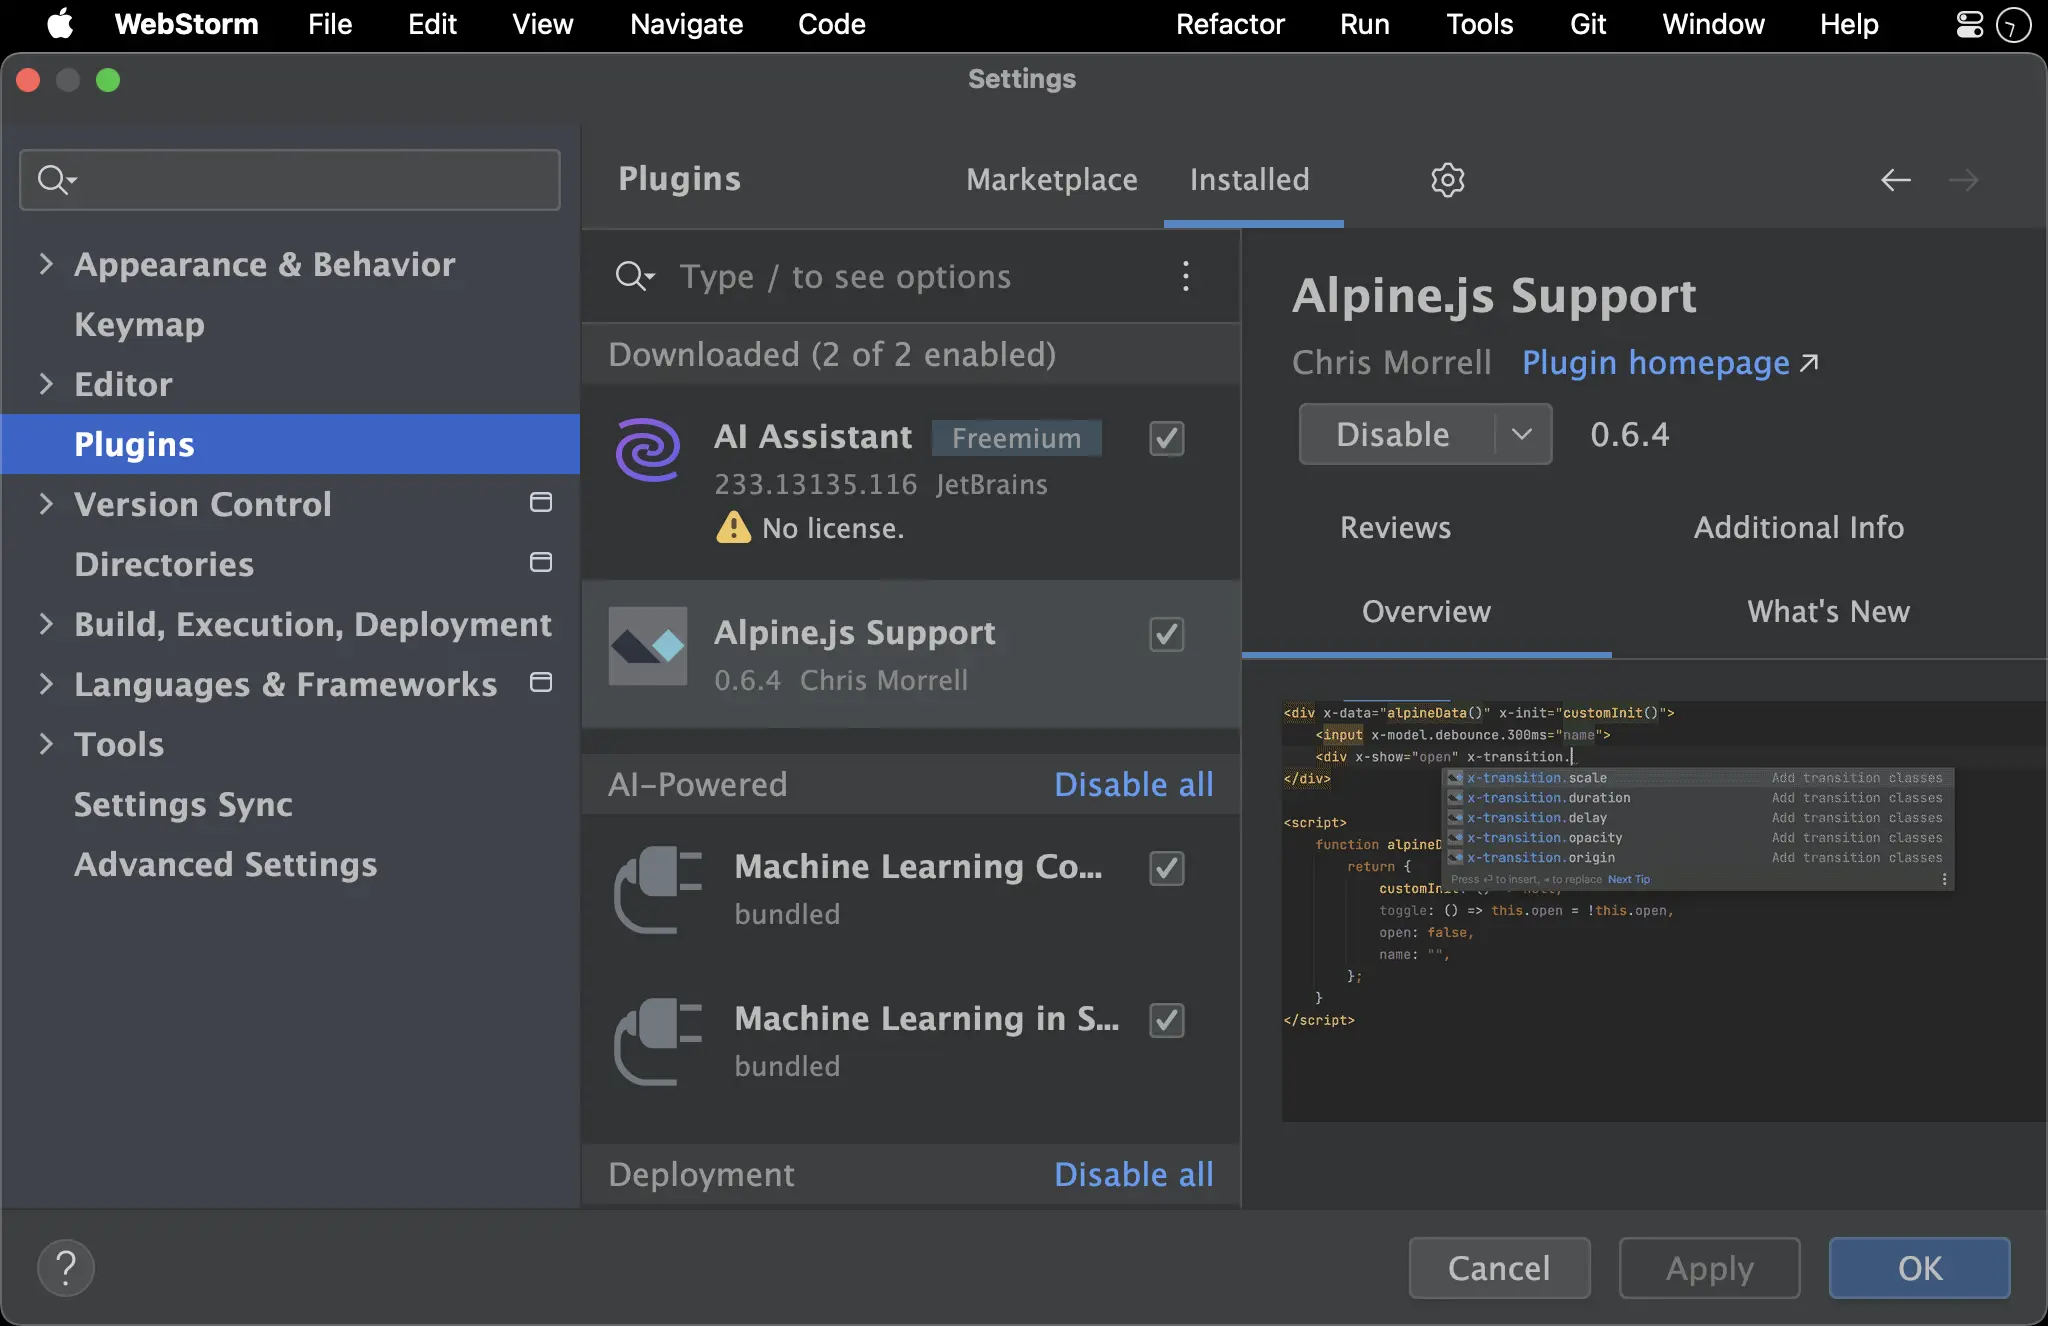Open the Navigate menu

tap(686, 24)
